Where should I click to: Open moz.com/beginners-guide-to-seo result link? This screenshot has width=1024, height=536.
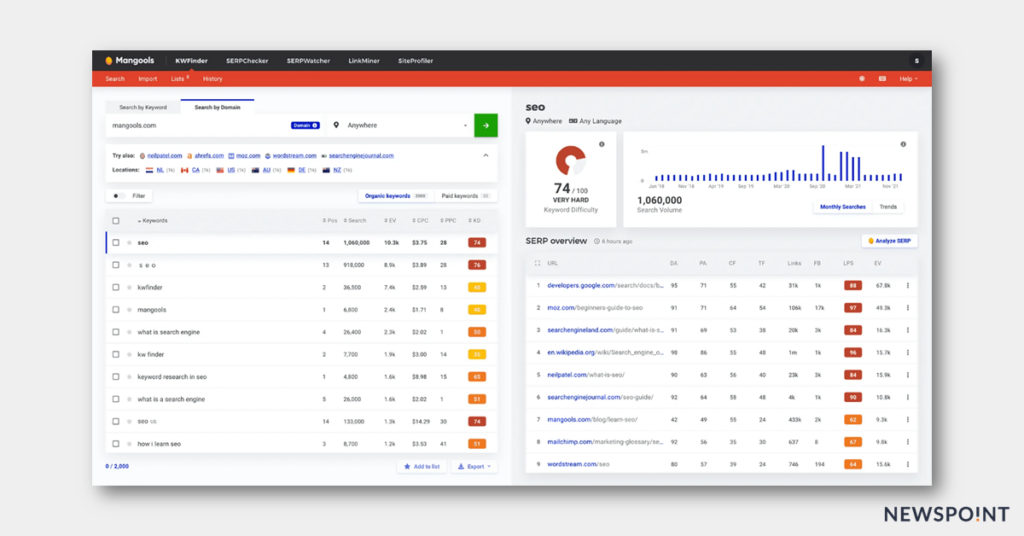(x=595, y=307)
